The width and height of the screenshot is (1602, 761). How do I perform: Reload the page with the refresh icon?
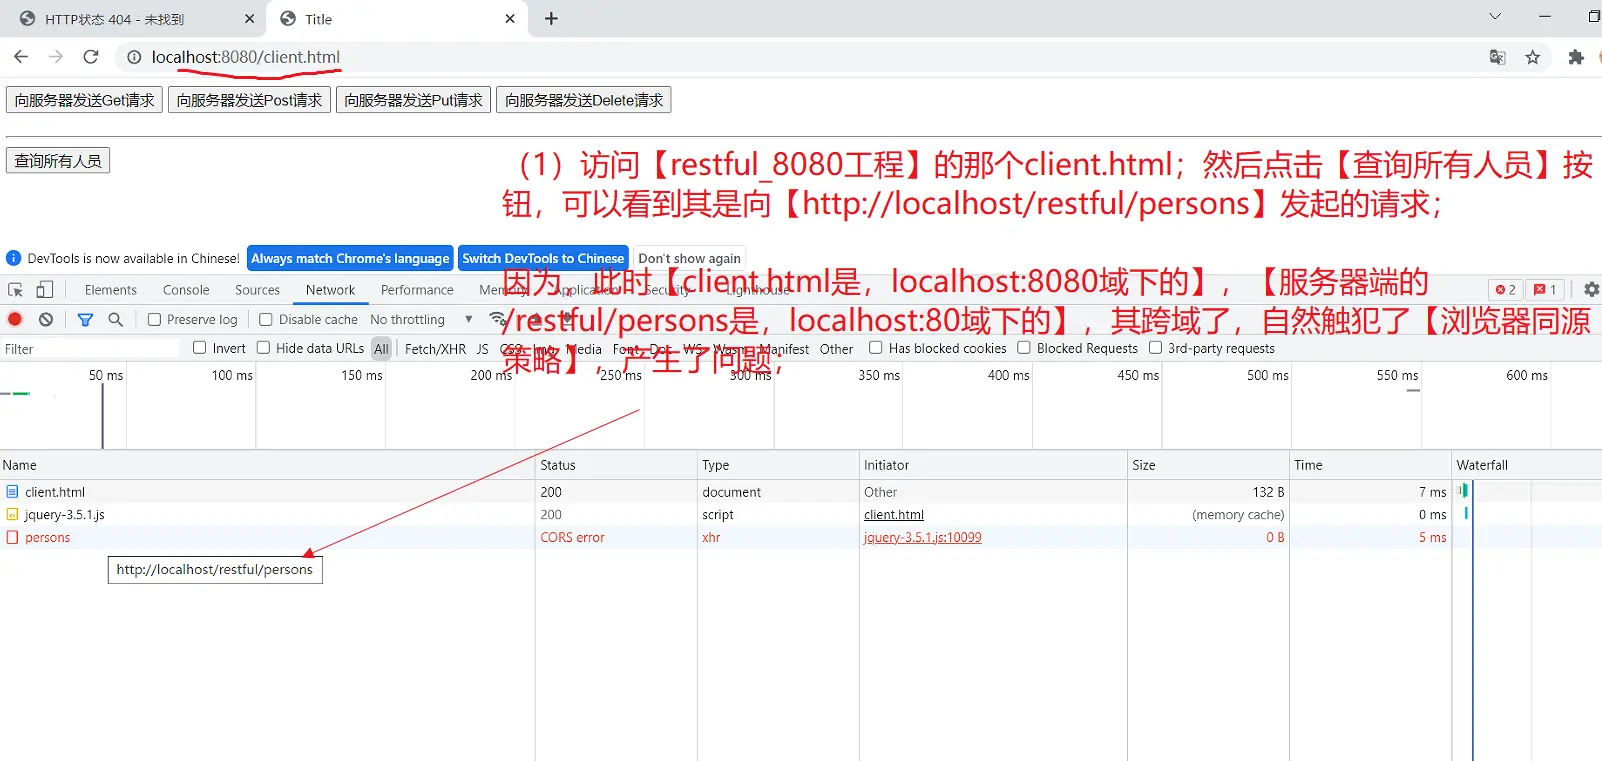[91, 57]
